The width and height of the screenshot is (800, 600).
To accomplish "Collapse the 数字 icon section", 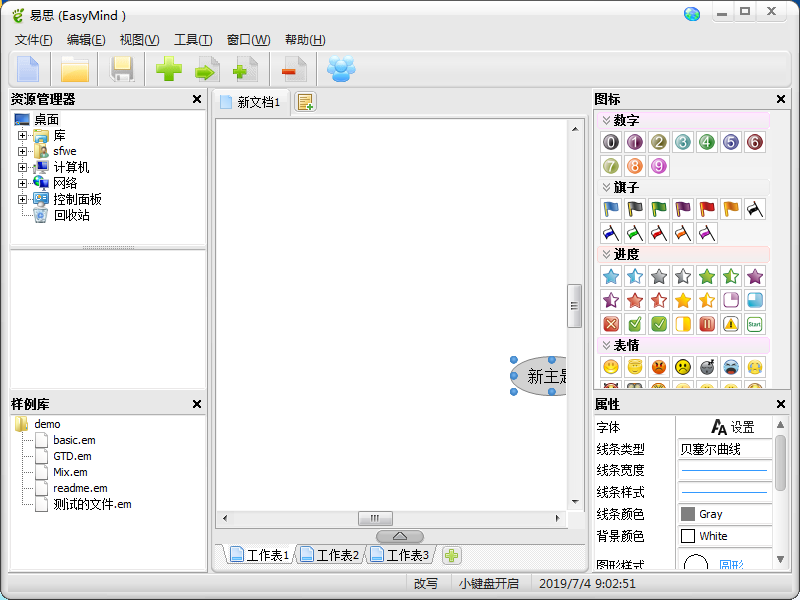I will point(606,120).
